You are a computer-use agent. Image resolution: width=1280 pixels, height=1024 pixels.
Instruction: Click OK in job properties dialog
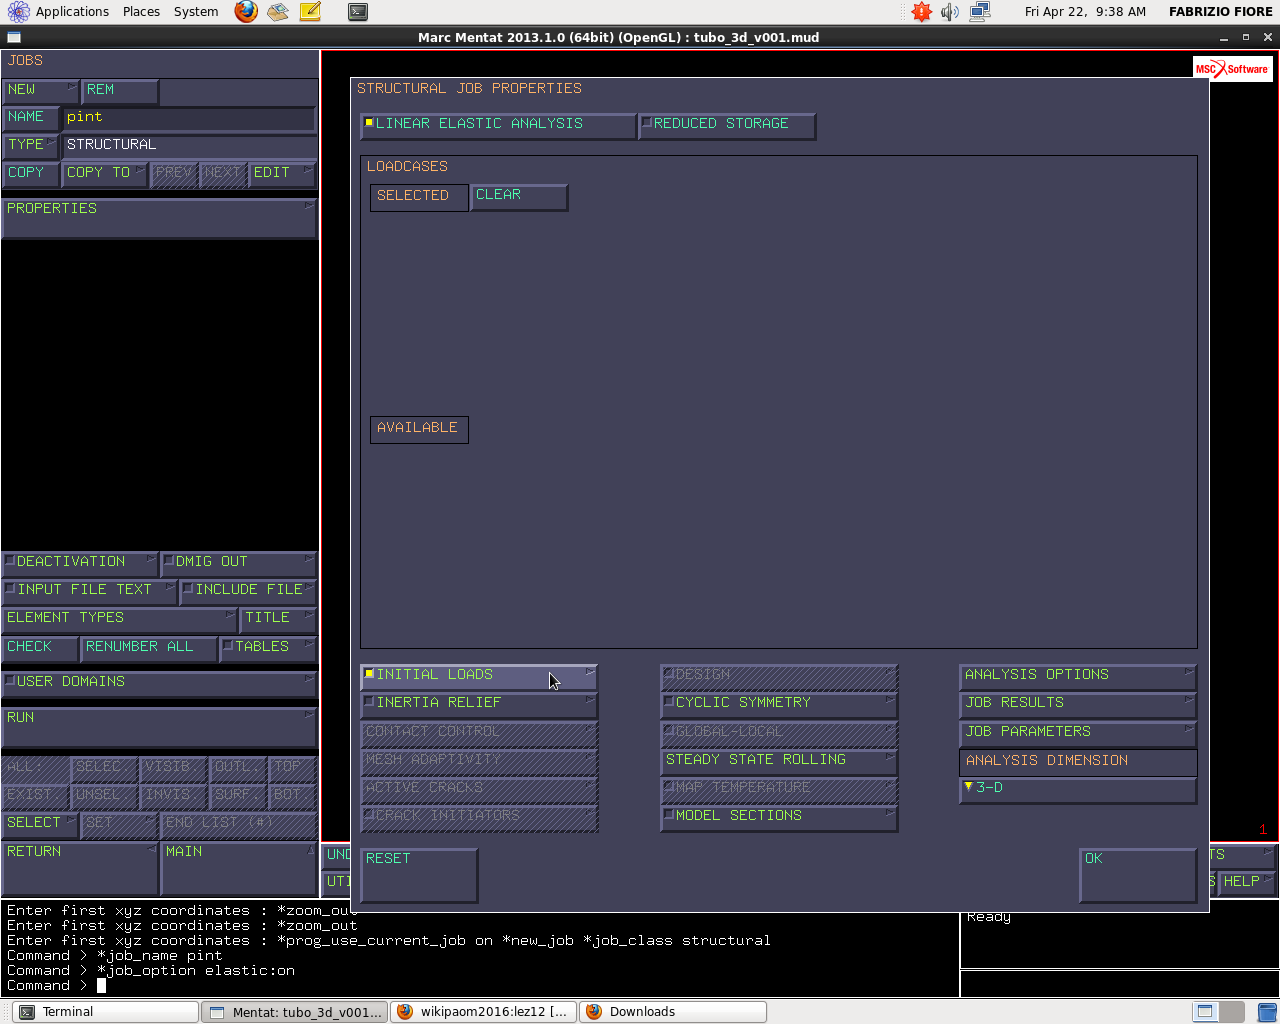click(x=1138, y=875)
